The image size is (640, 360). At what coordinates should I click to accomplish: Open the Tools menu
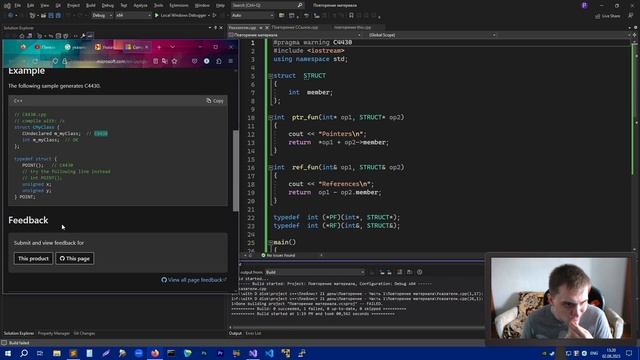[158, 5]
